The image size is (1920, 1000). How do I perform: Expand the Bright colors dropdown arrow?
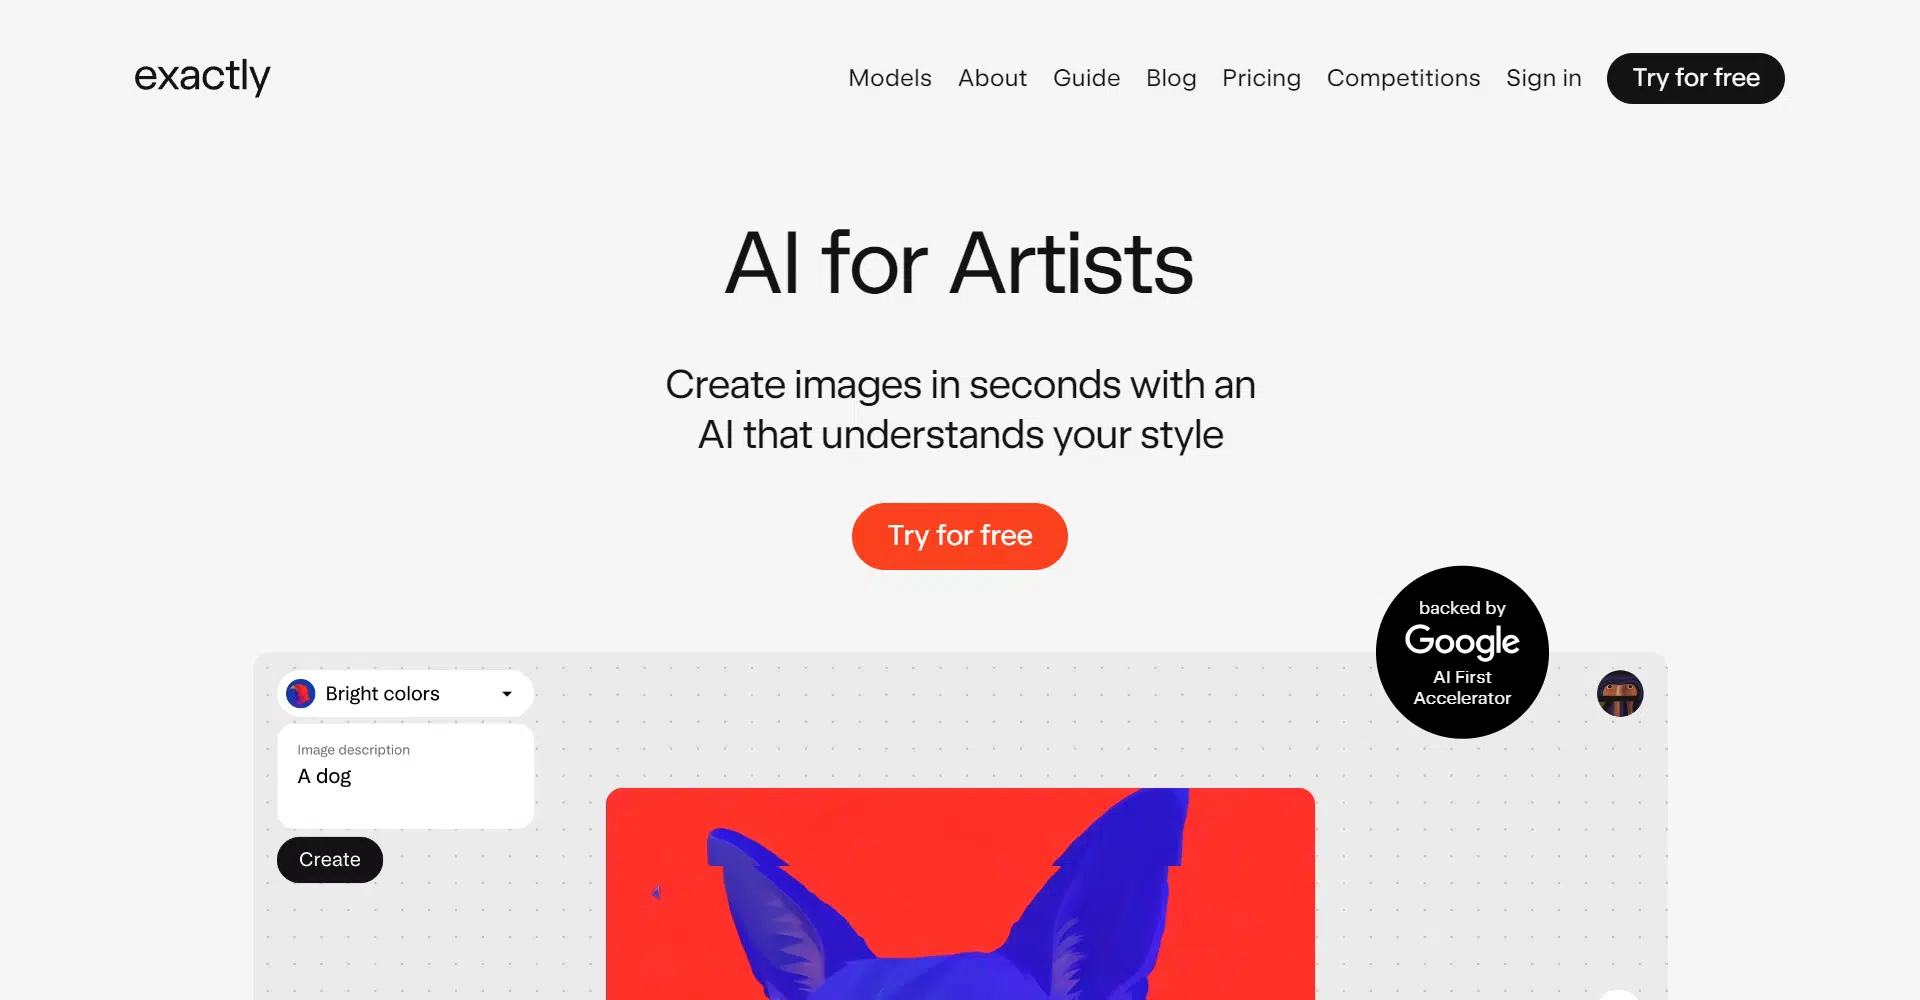coord(507,694)
